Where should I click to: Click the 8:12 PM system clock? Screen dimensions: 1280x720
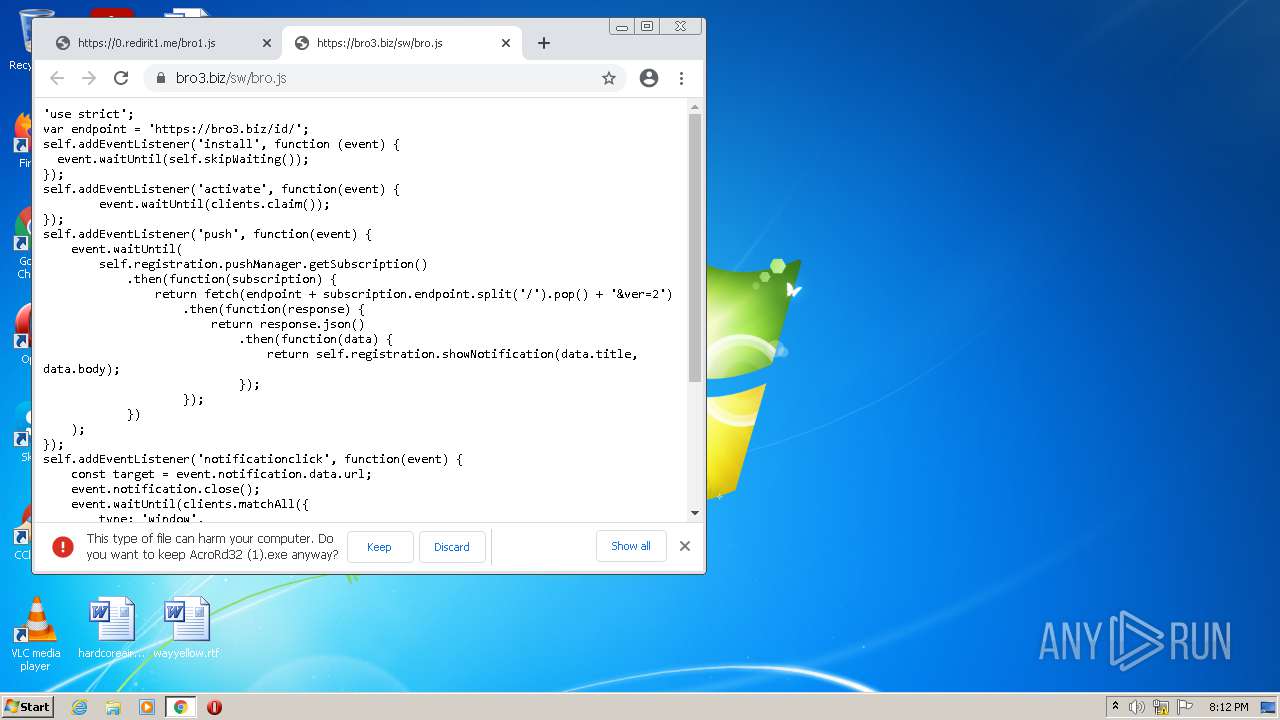[x=1228, y=707]
